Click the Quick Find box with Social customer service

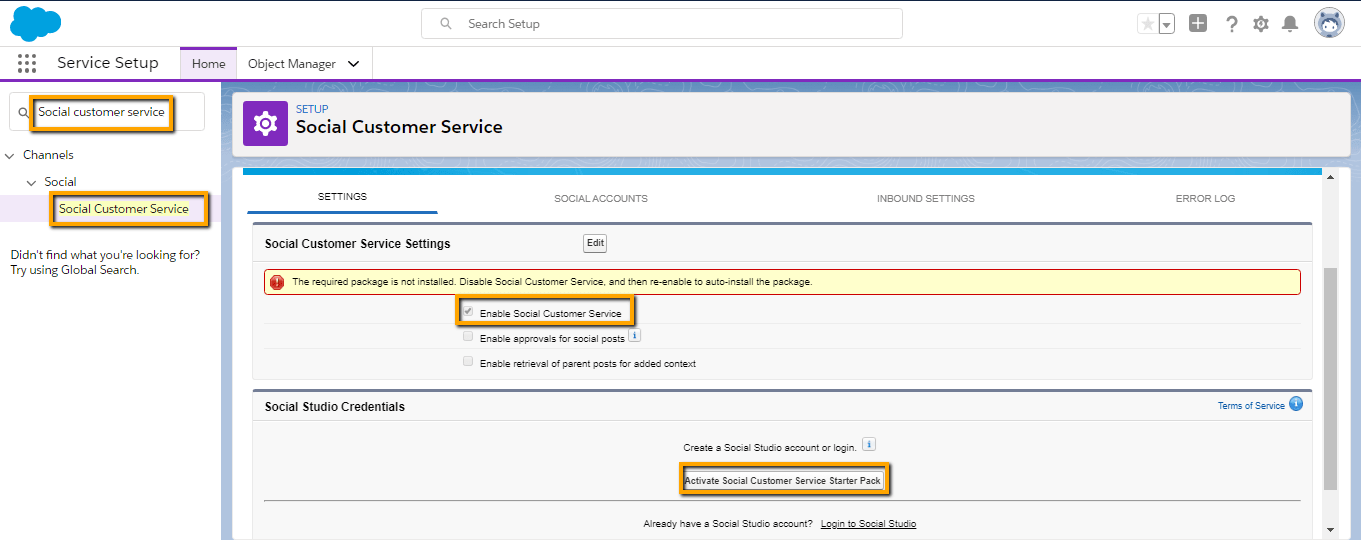(x=107, y=112)
